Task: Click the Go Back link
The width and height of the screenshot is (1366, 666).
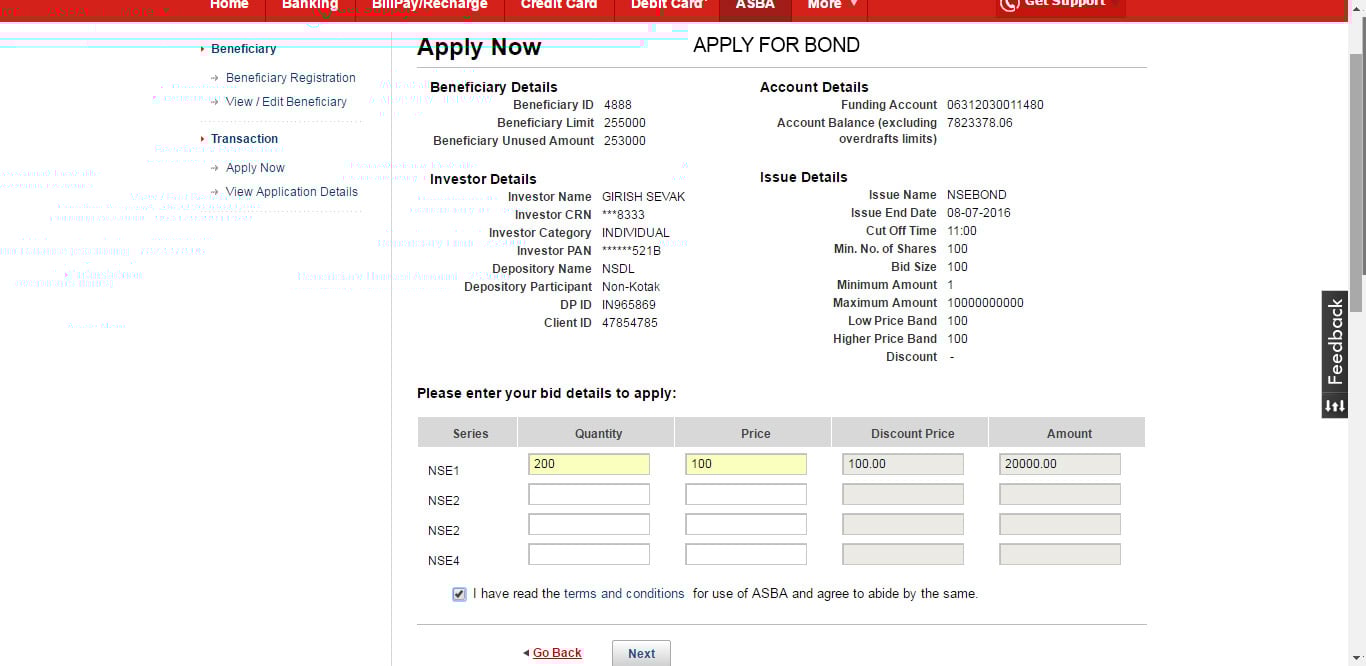Action: coord(556,653)
